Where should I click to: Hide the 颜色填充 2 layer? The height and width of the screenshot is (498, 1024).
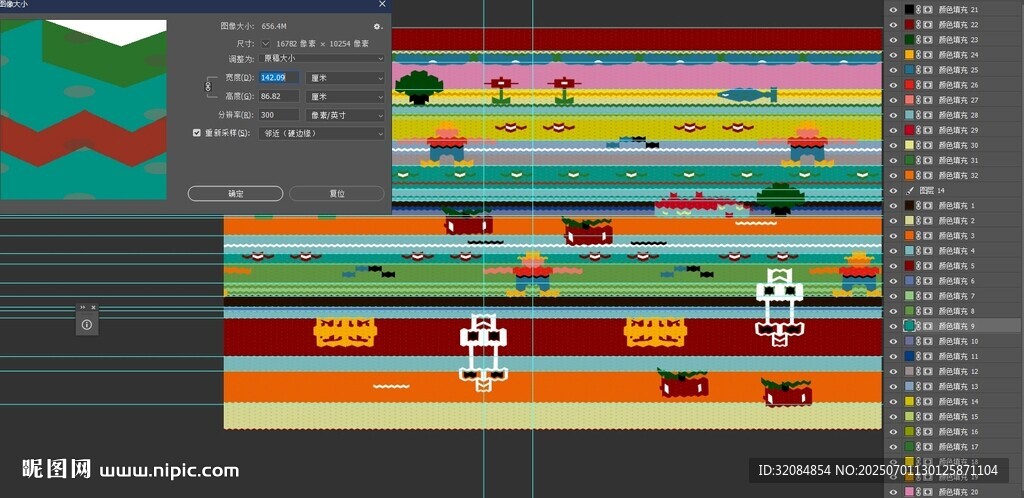(893, 221)
